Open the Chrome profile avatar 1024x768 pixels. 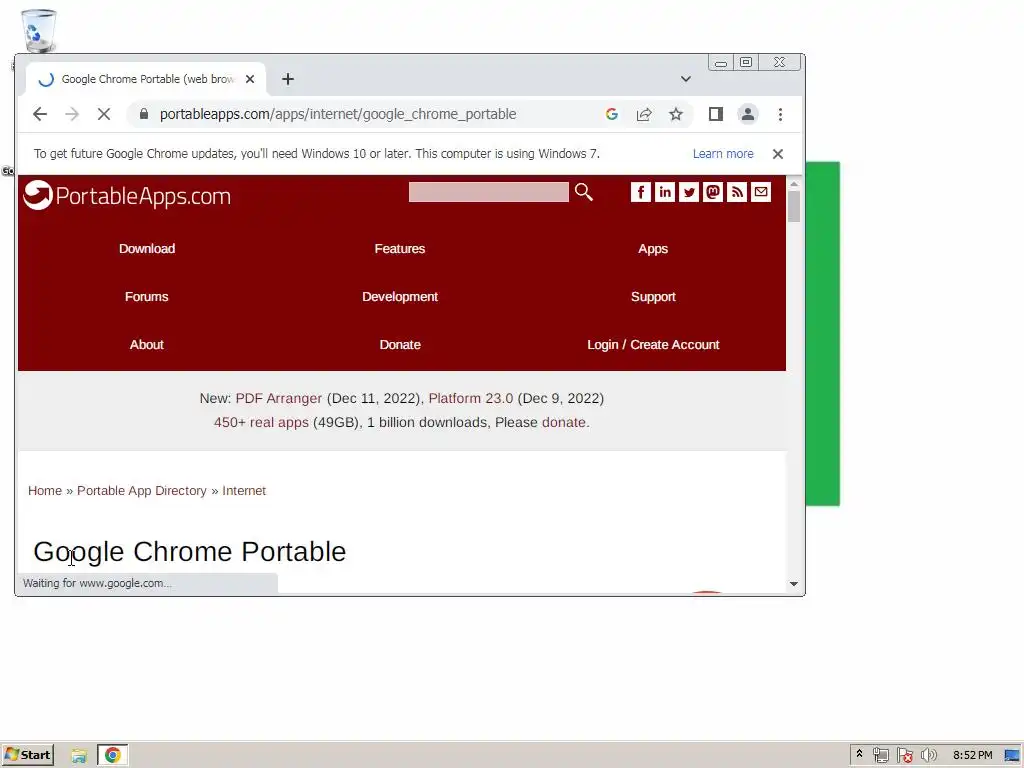click(x=748, y=114)
